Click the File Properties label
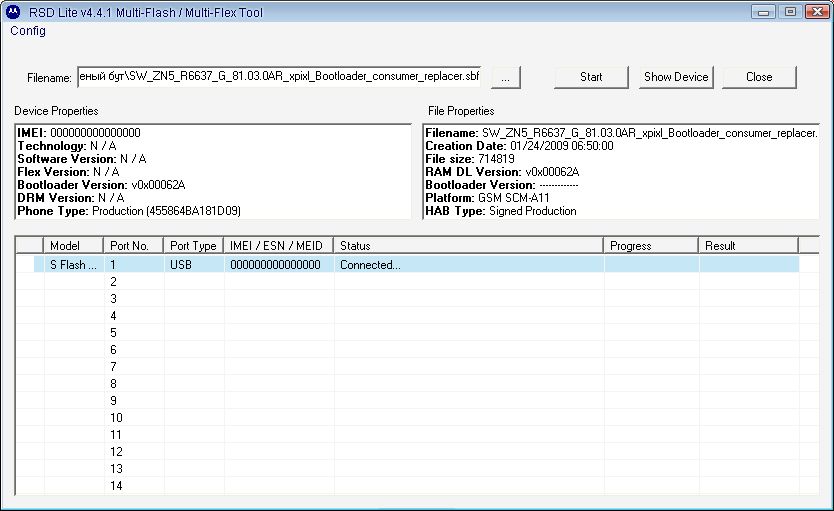The image size is (834, 511). (461, 111)
